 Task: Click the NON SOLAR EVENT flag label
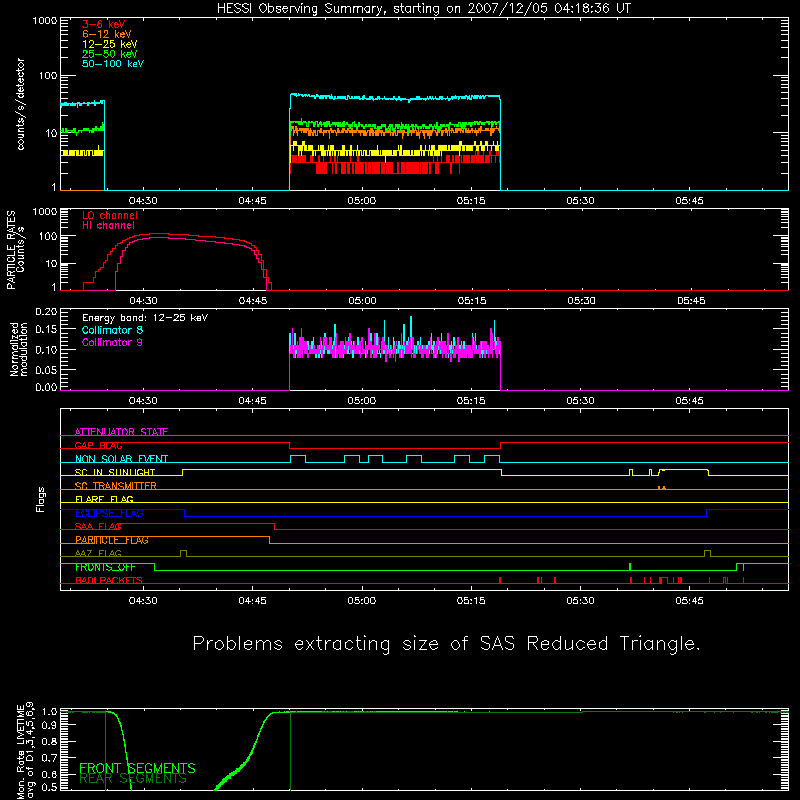(121, 459)
